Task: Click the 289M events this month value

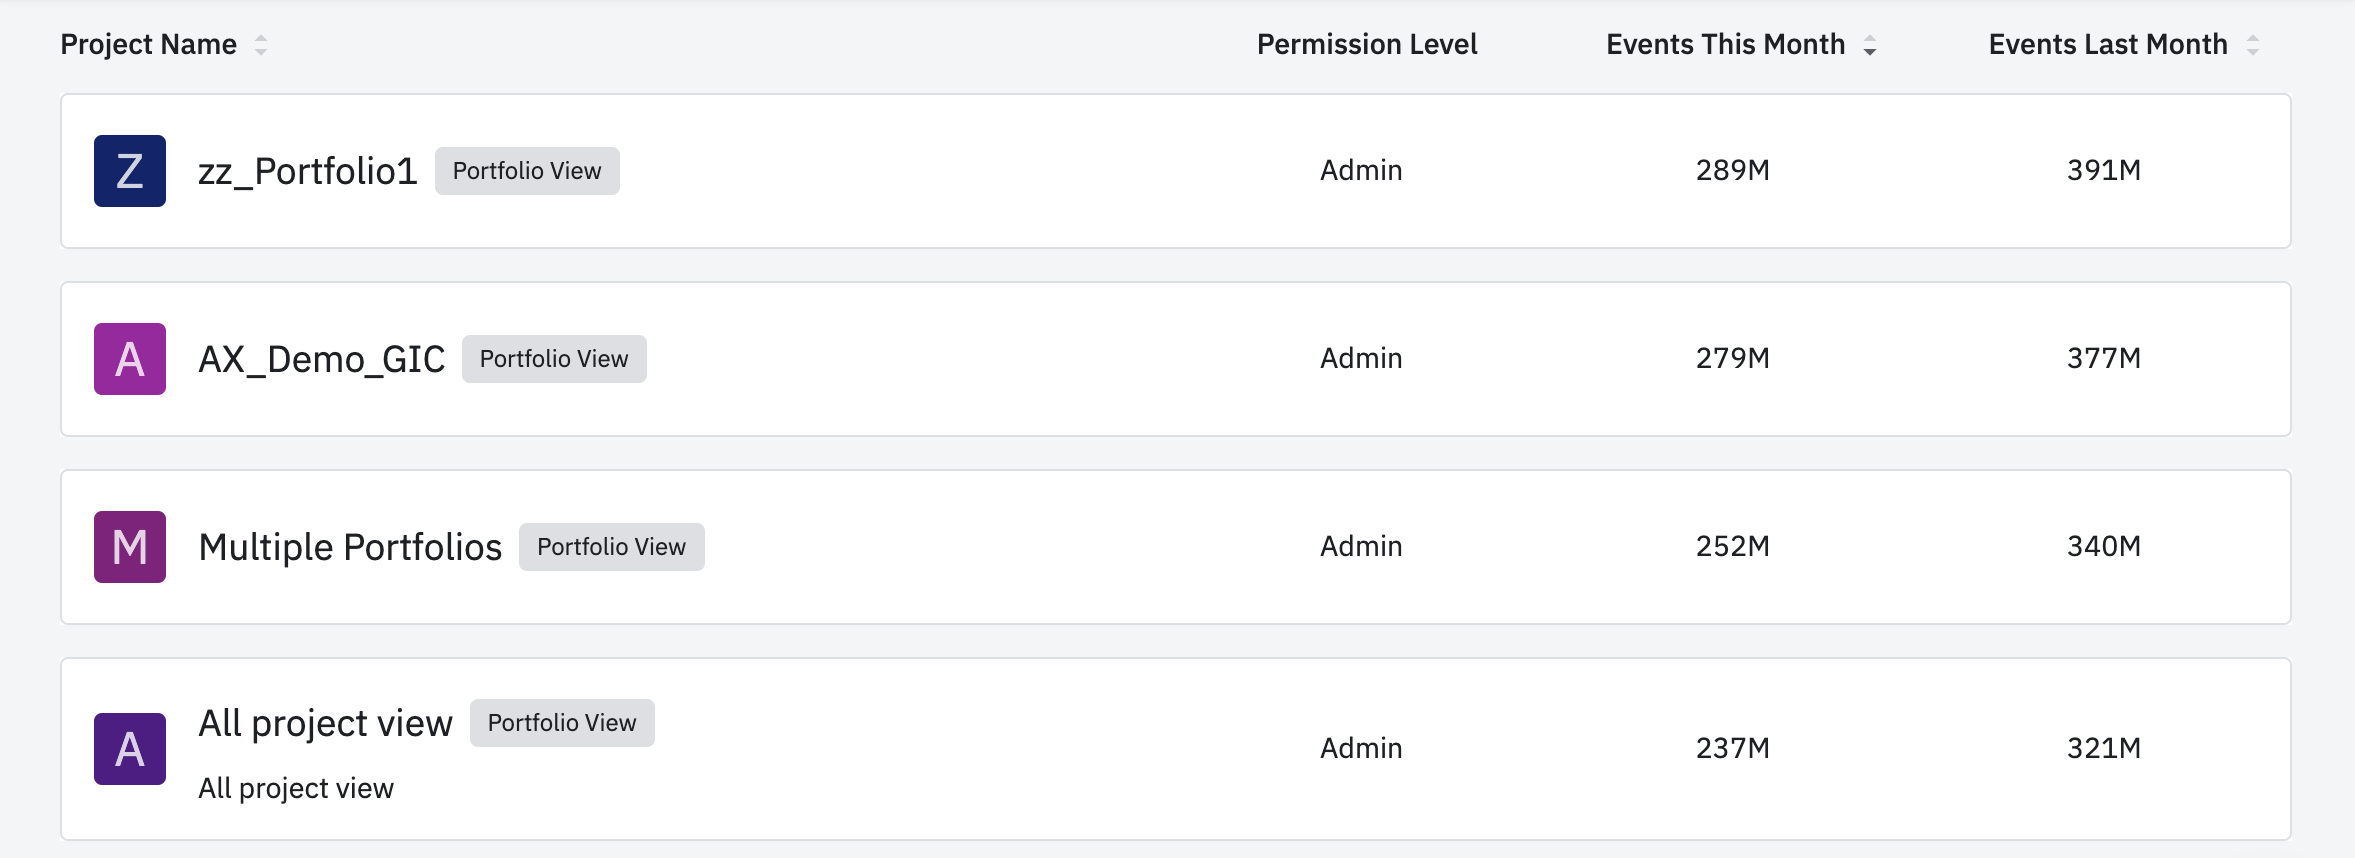Action: (x=1732, y=171)
